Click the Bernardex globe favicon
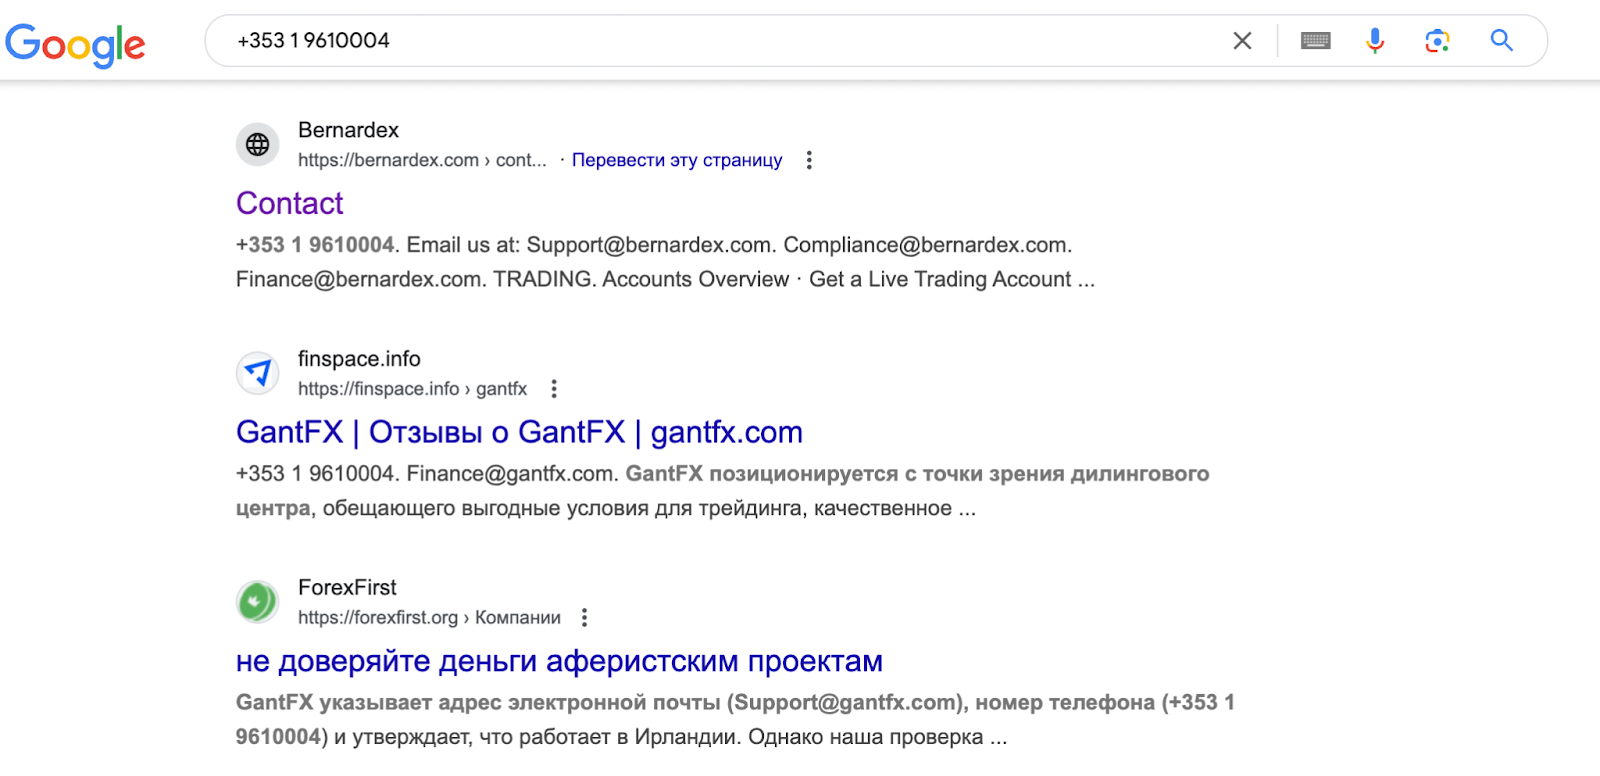Screen dimensions: 1600x776 click(258, 145)
